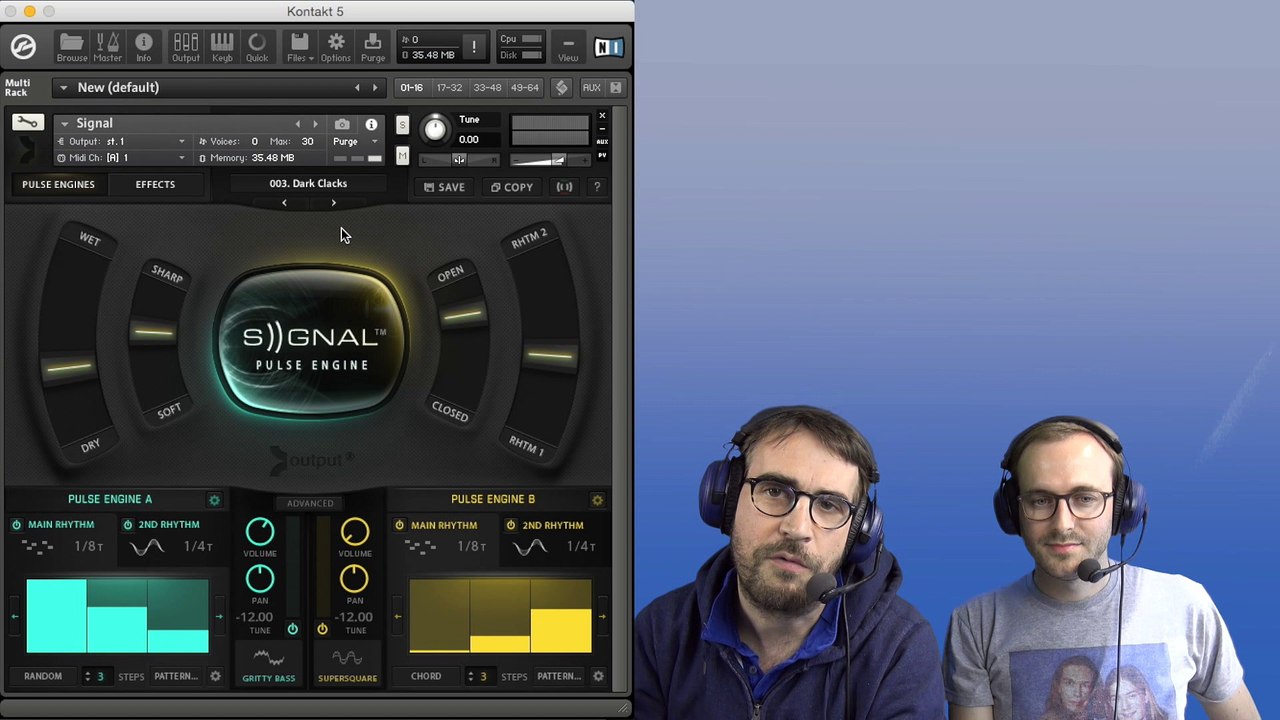Viewport: 1280px width, 720px height.
Task: Solo the Signal instrument
Action: 402,125
